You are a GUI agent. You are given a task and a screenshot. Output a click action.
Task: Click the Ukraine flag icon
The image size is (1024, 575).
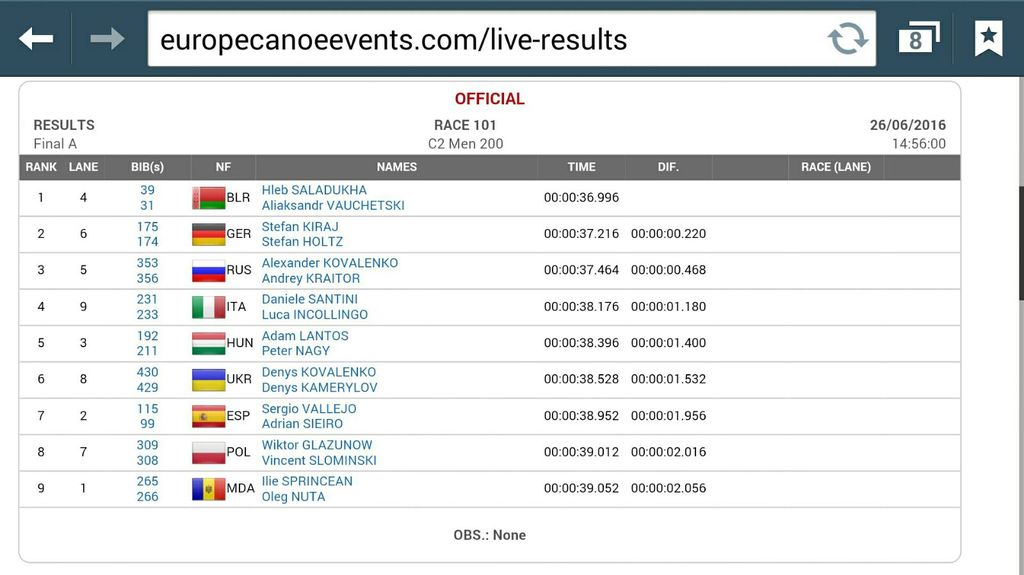click(209, 380)
